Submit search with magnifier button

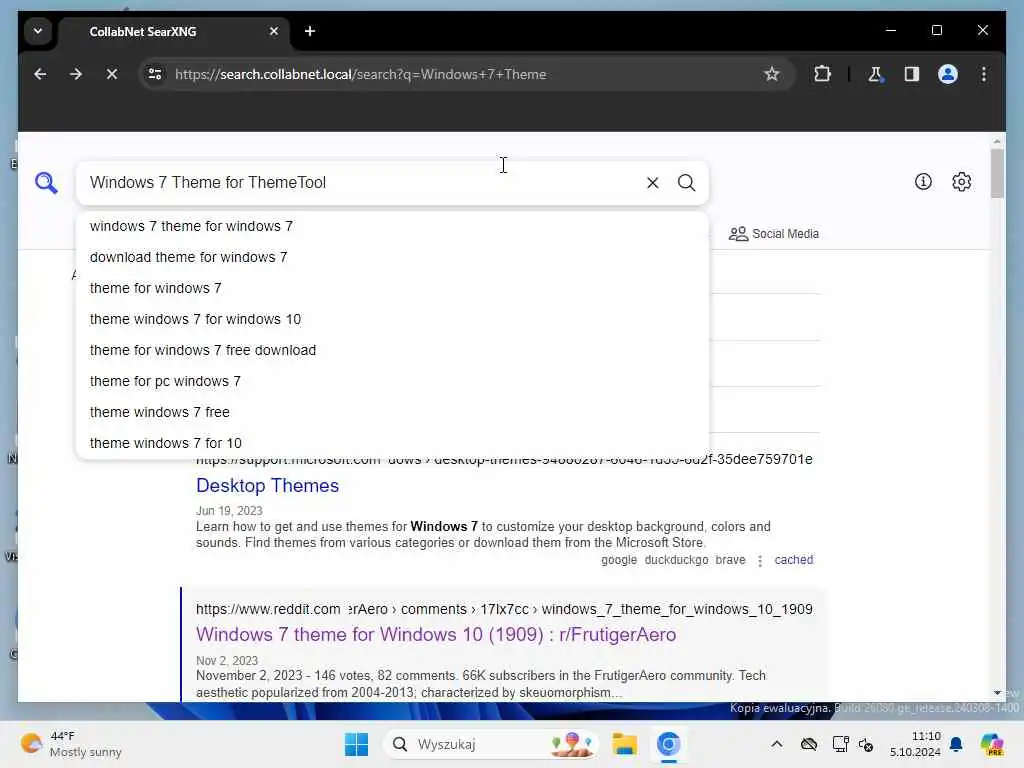[x=686, y=183]
